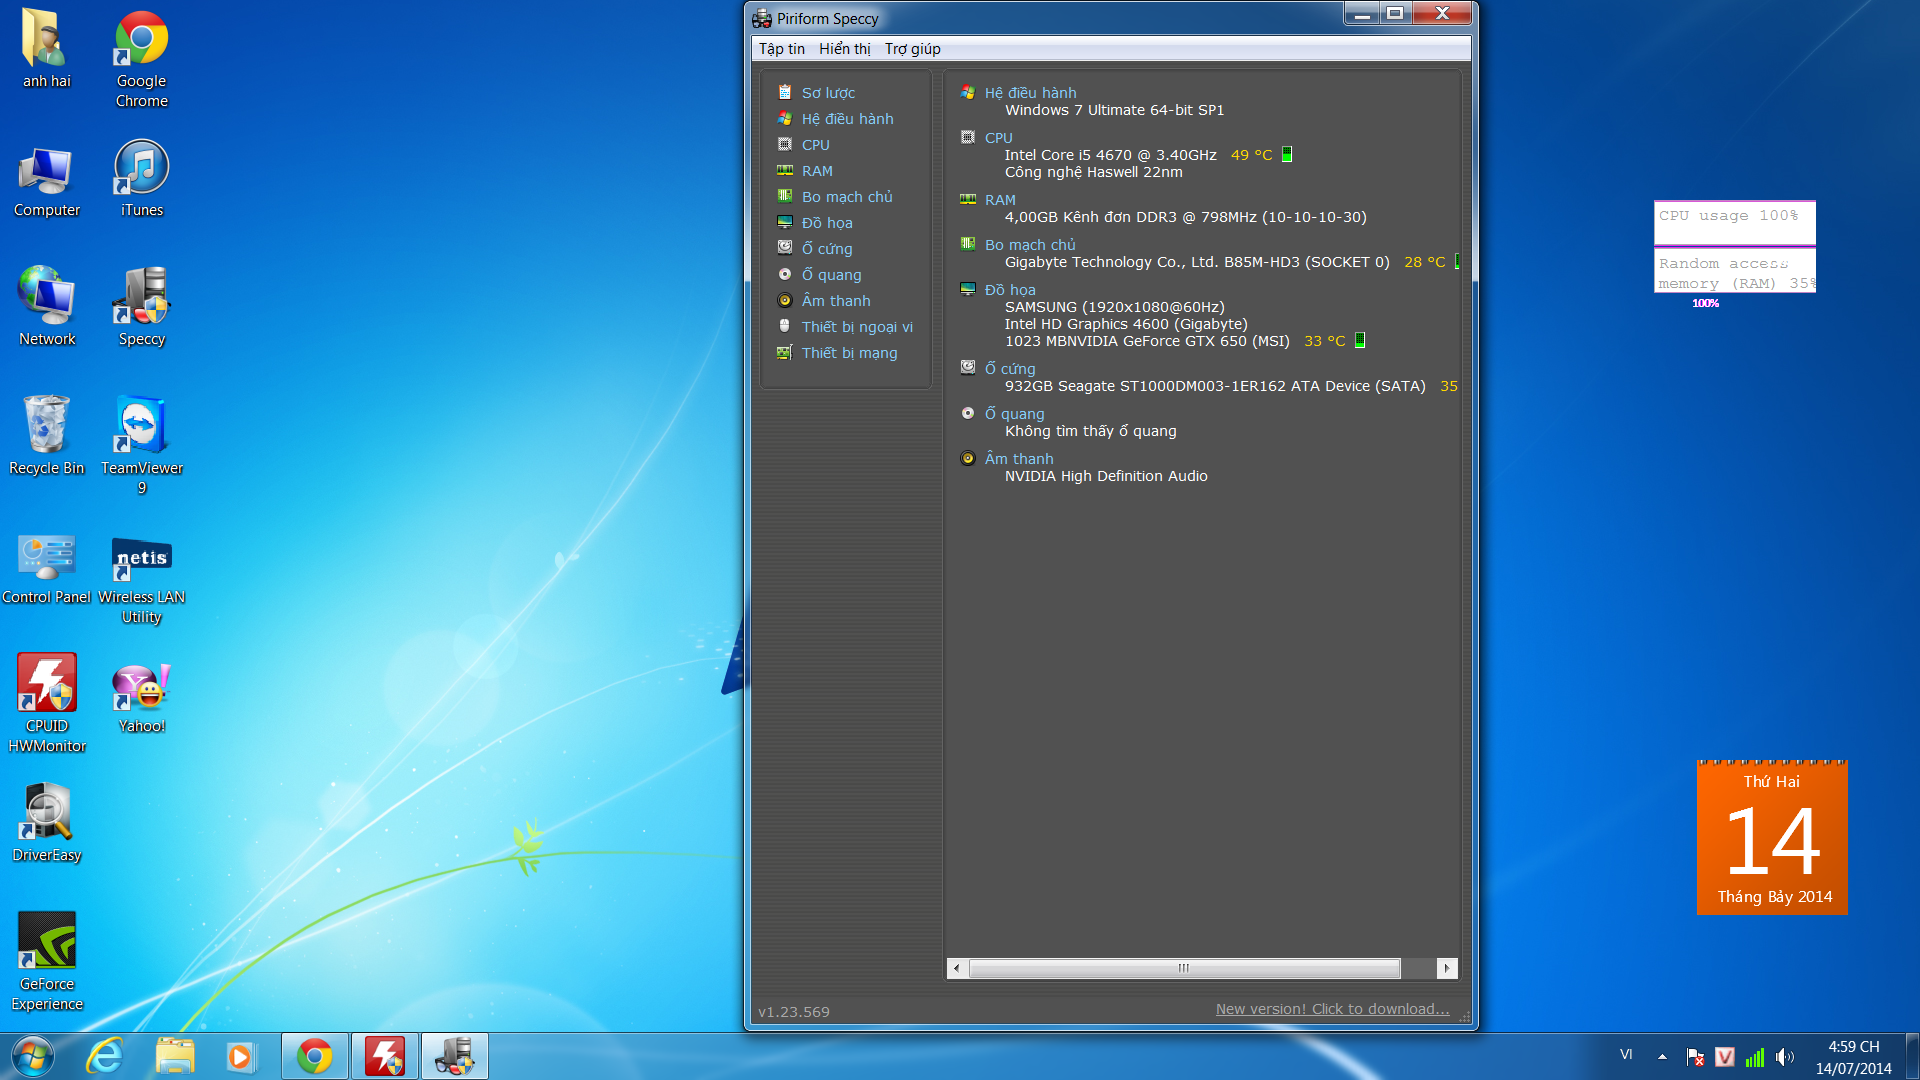Select the anh hai folder on desktop
Screen dimensions: 1920x1080
tap(47, 50)
